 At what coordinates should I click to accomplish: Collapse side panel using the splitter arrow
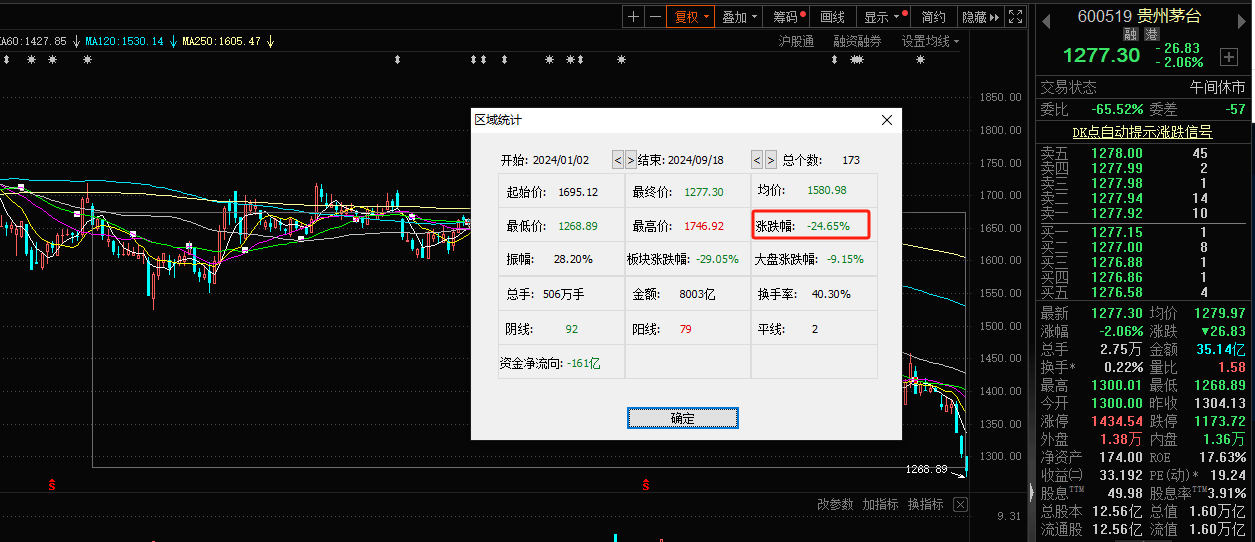click(1031, 492)
